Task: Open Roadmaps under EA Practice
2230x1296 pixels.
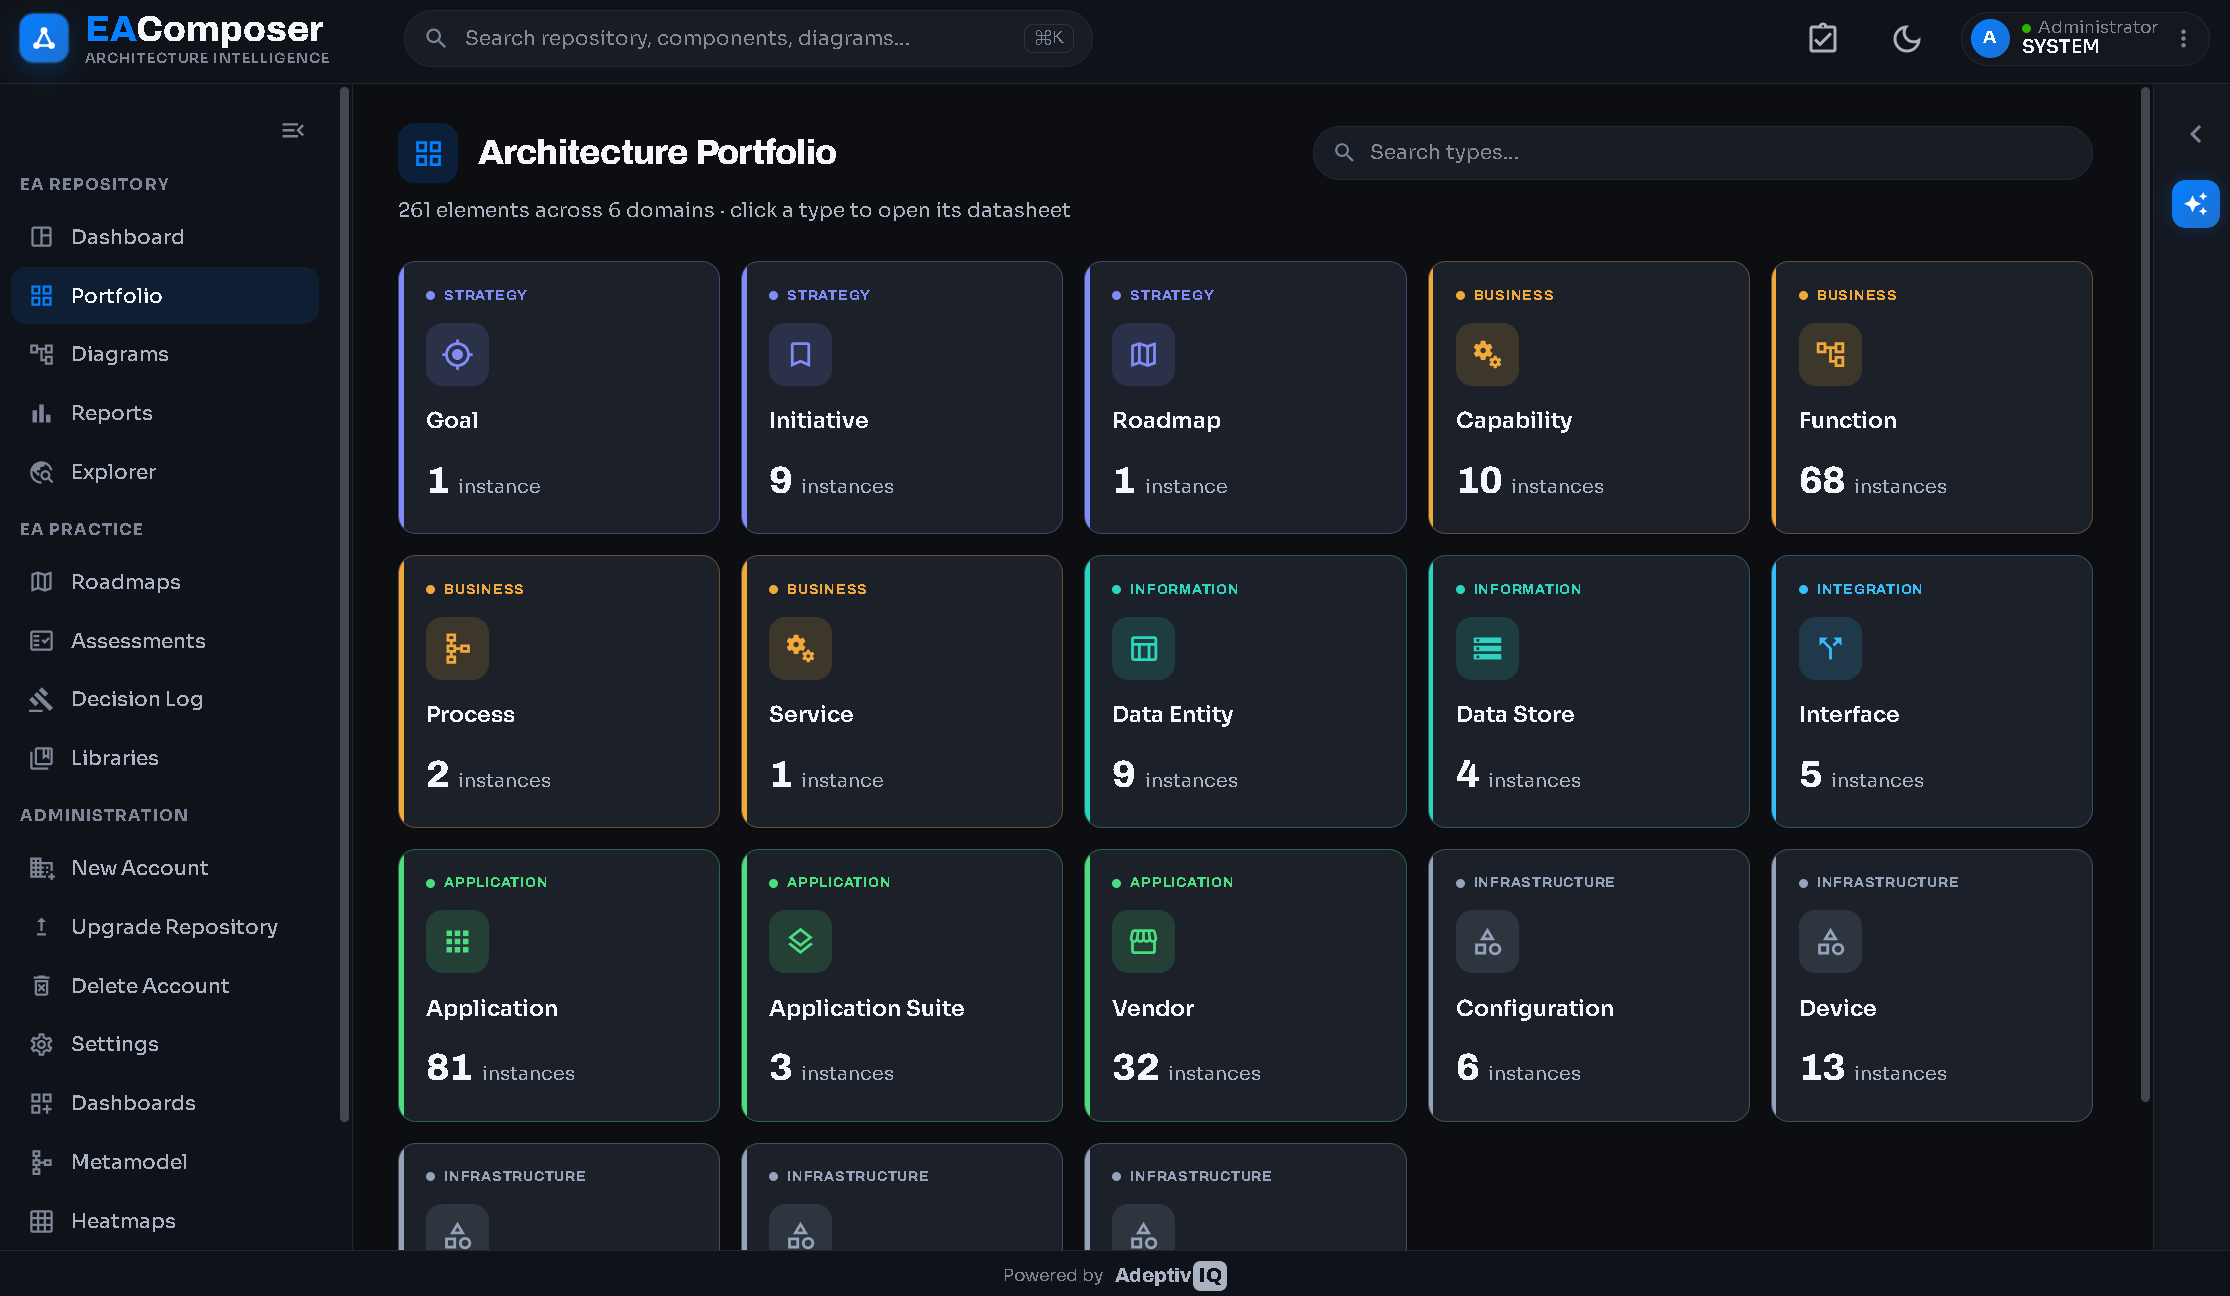Action: (165, 582)
